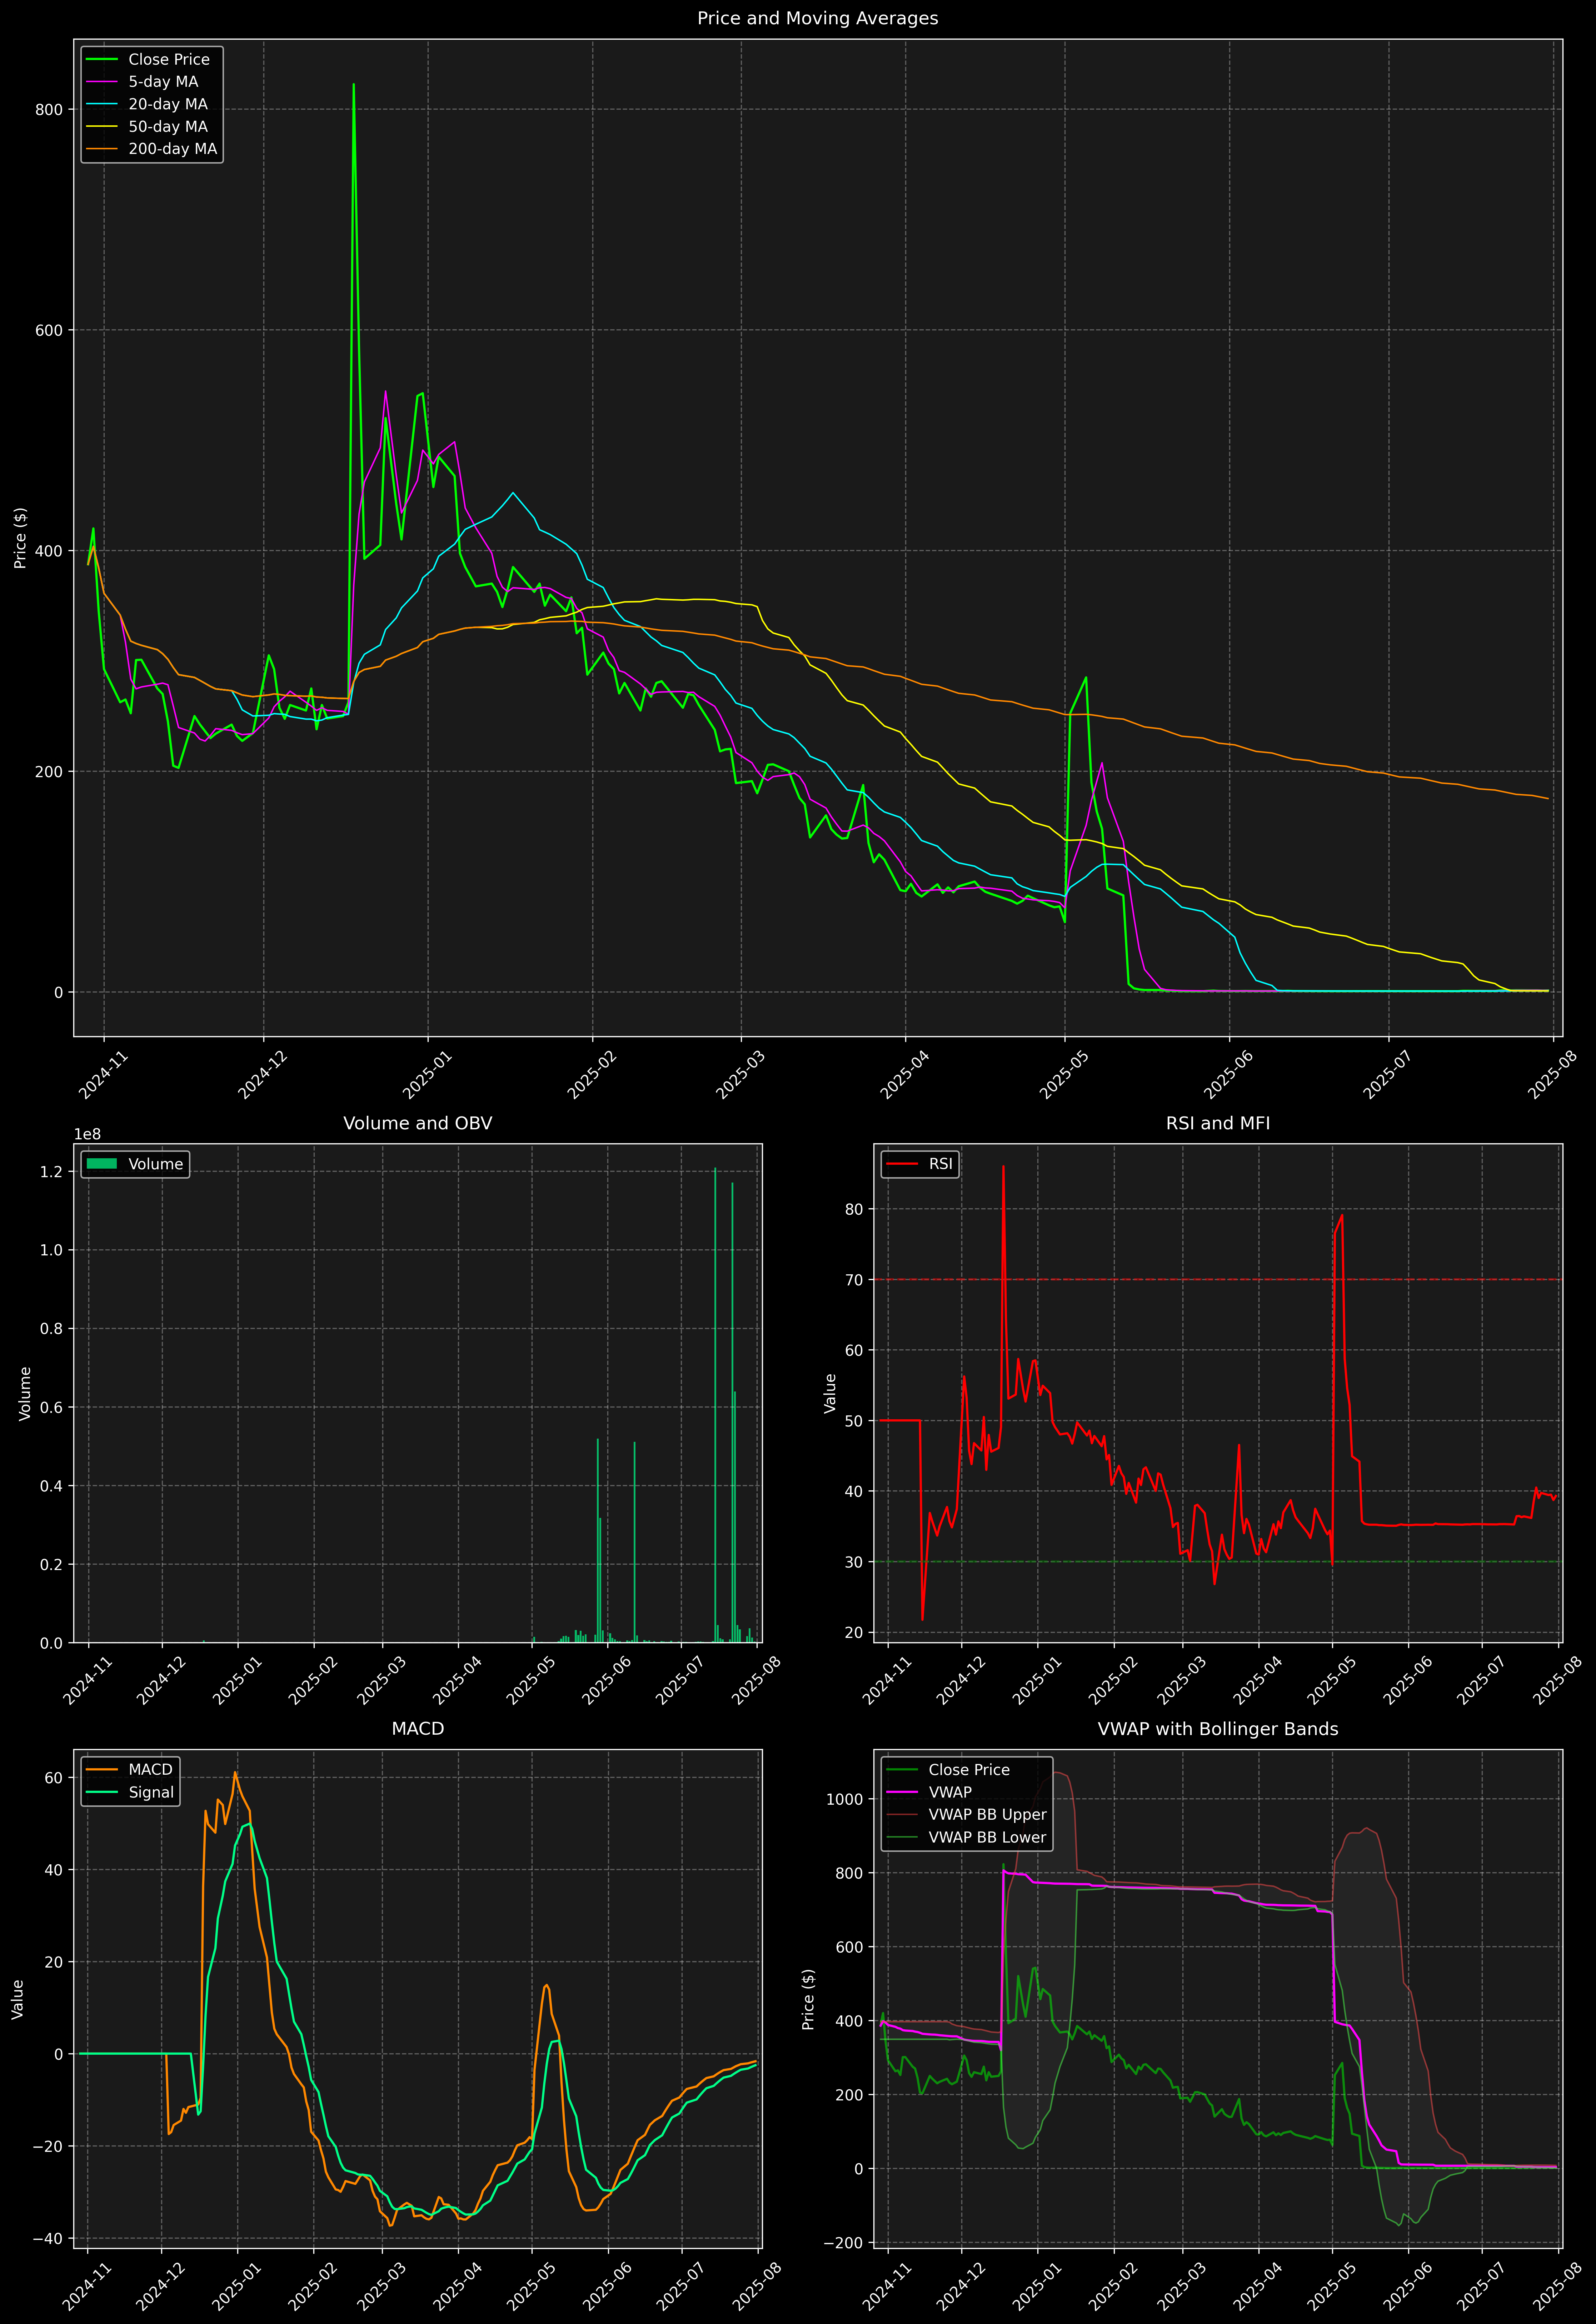Select the 'MACD' legend entry

click(150, 1770)
